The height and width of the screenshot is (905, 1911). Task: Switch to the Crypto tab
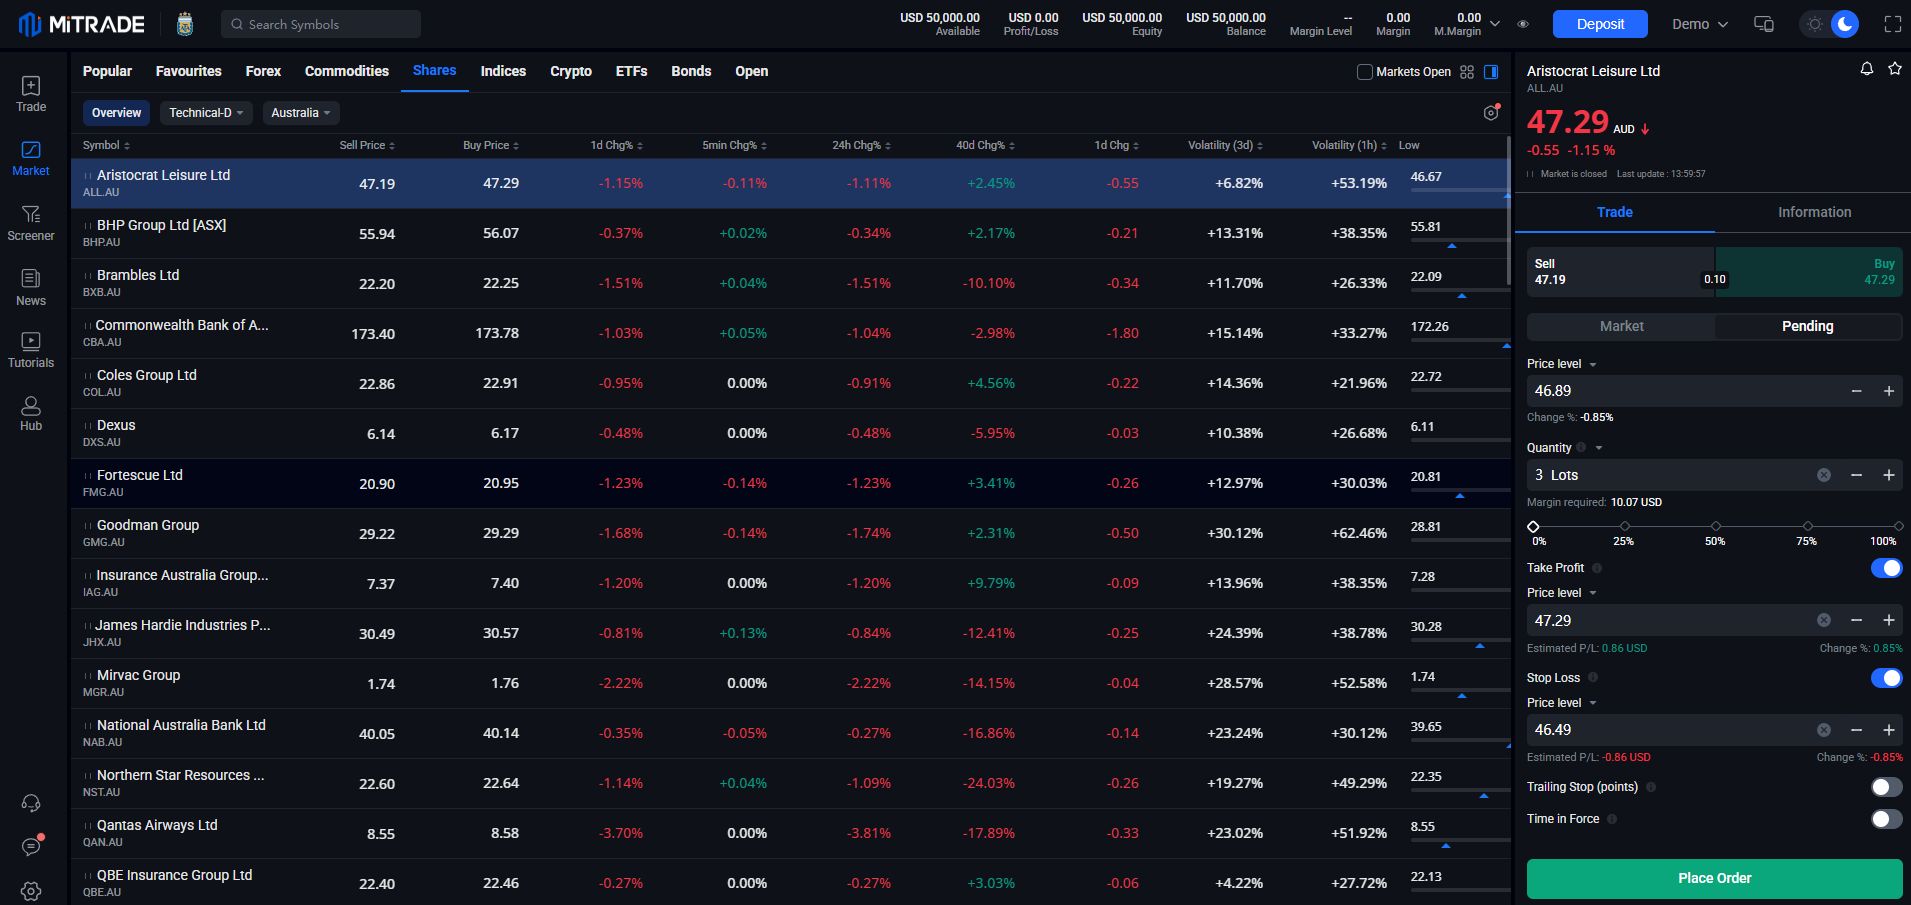click(x=570, y=71)
